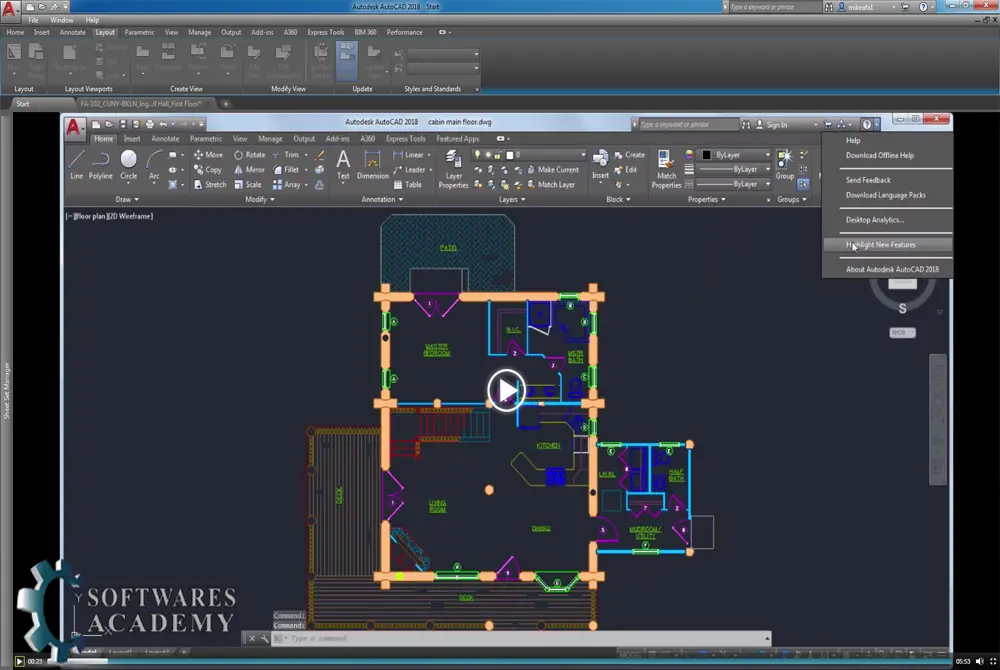This screenshot has width=1000, height=670.
Task: Click the block Edit tool
Action: tap(626, 170)
